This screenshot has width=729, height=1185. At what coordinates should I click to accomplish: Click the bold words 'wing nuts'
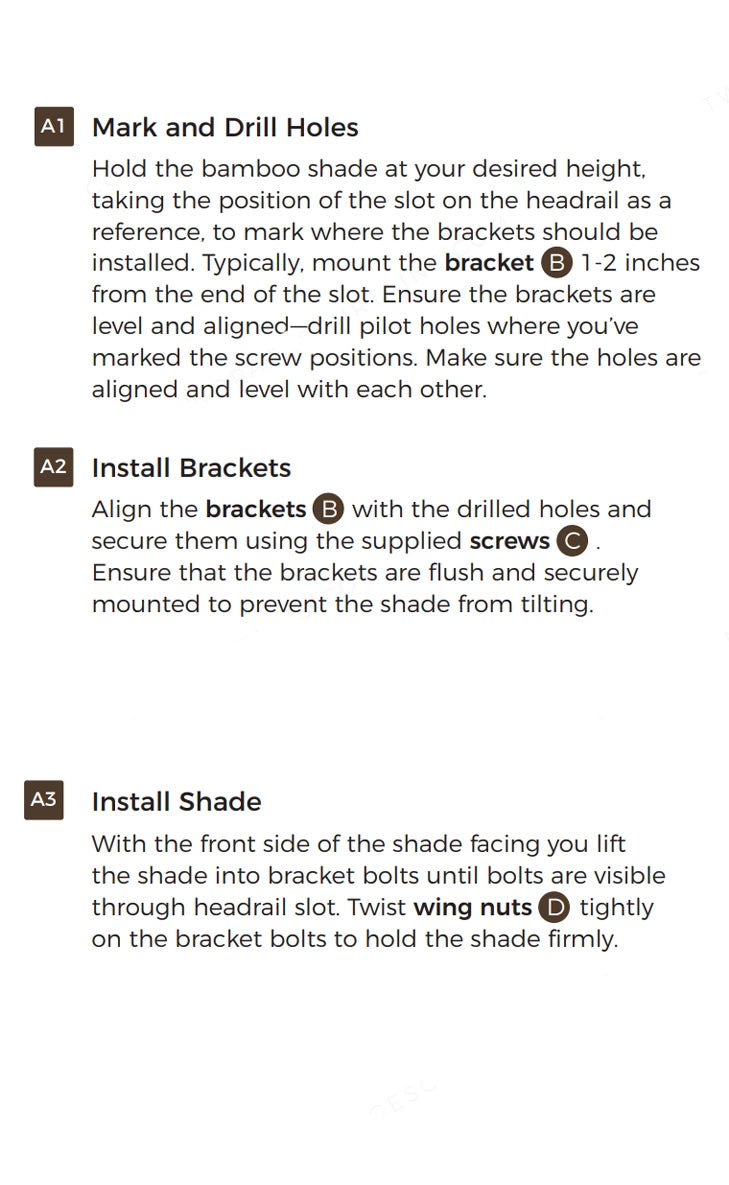point(473,908)
